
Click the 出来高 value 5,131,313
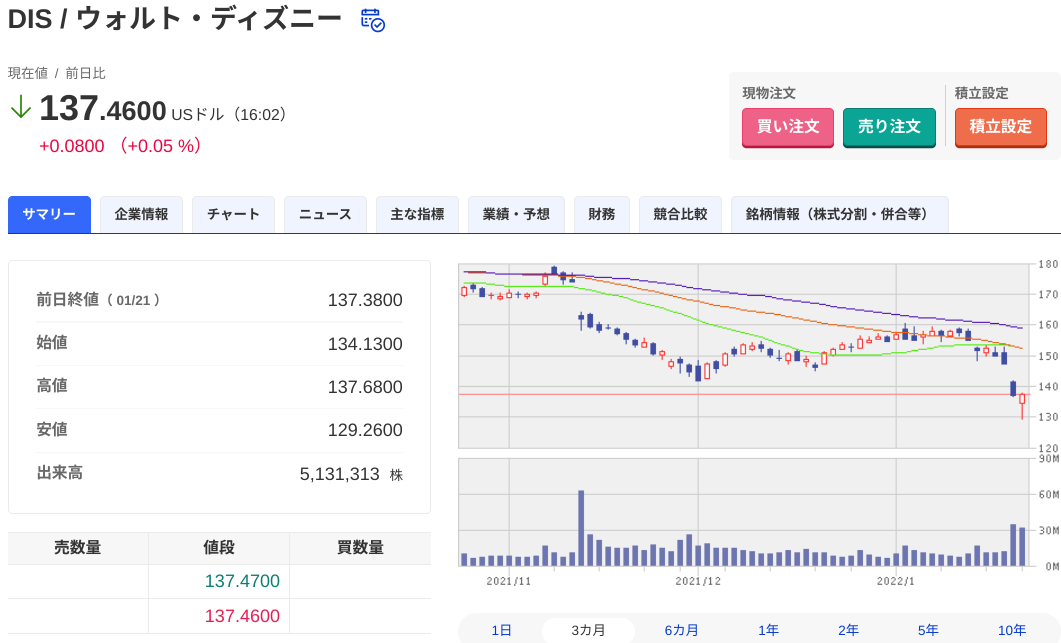(340, 474)
